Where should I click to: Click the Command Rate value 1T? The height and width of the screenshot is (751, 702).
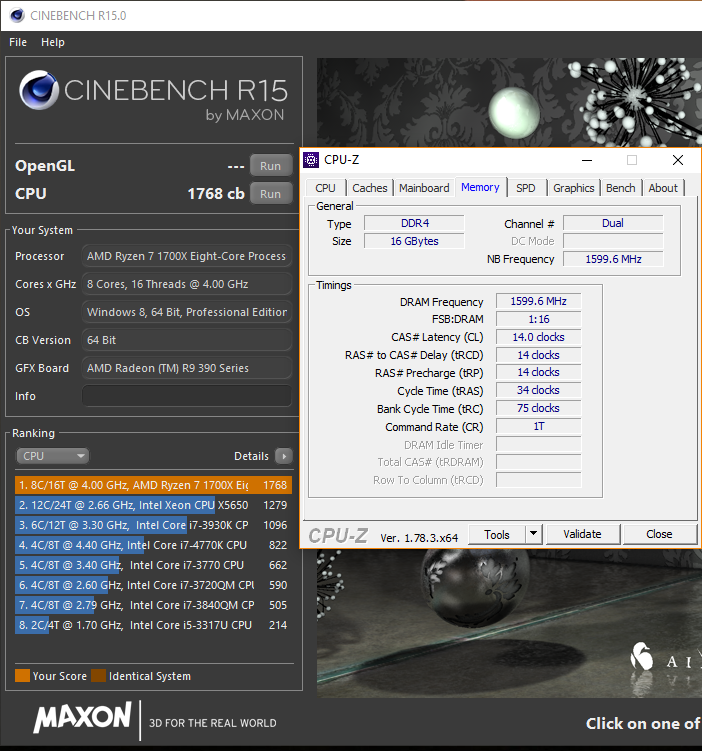coord(539,426)
